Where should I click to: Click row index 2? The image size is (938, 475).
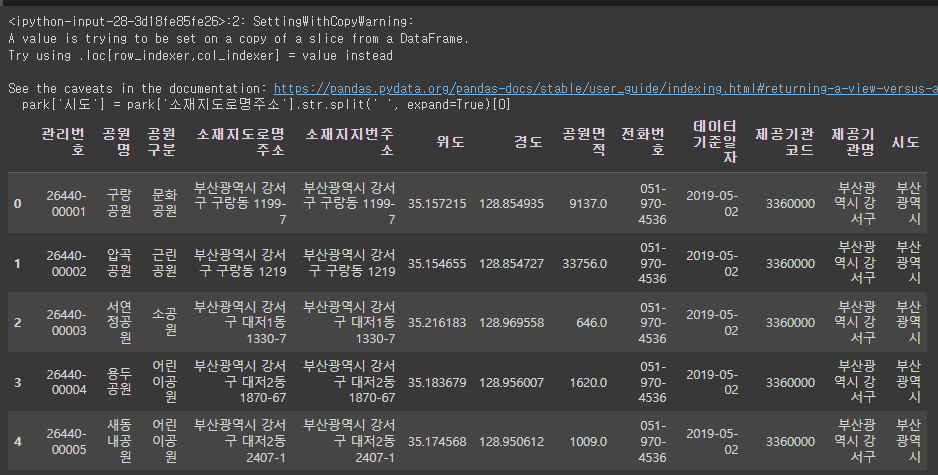coord(17,322)
